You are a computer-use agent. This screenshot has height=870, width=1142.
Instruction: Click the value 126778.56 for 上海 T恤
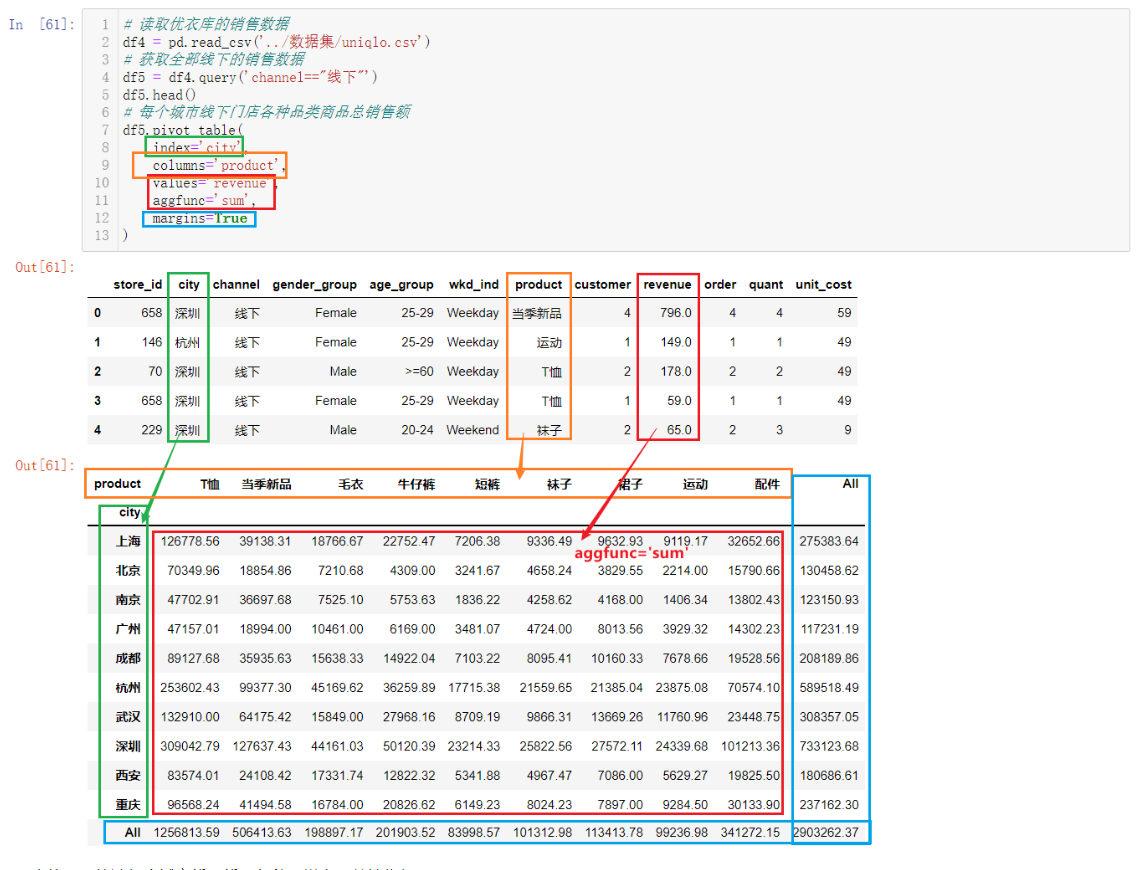(190, 542)
